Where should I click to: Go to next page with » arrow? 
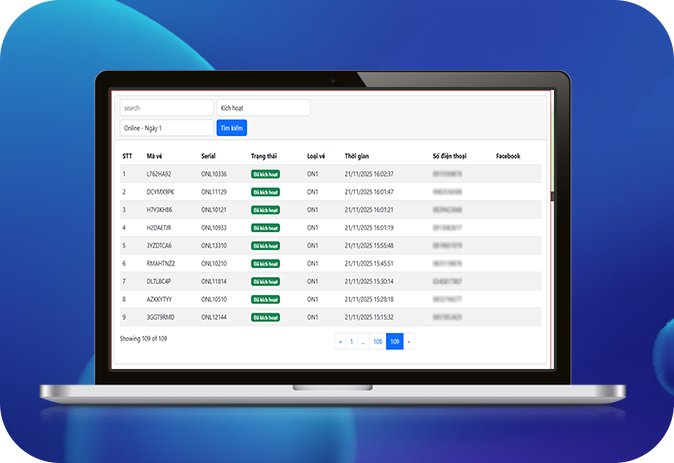click(x=409, y=342)
